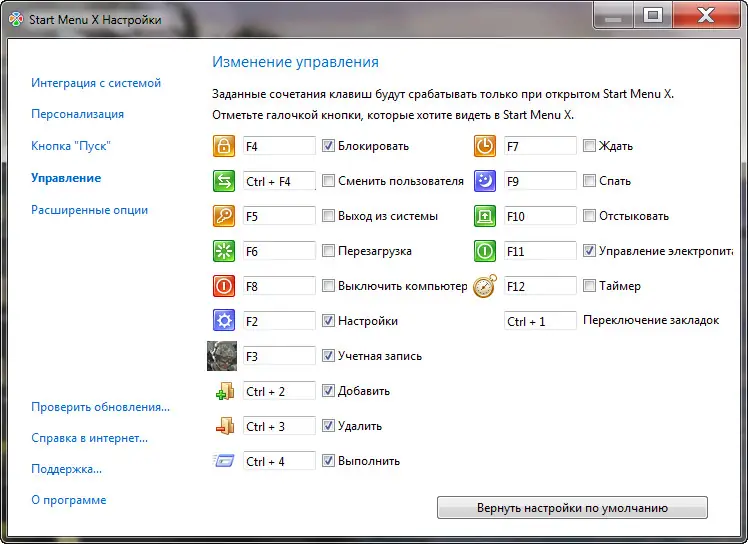This screenshot has height=544, width=748.
Task: Click the F4 hotkey field
Action: [279, 146]
